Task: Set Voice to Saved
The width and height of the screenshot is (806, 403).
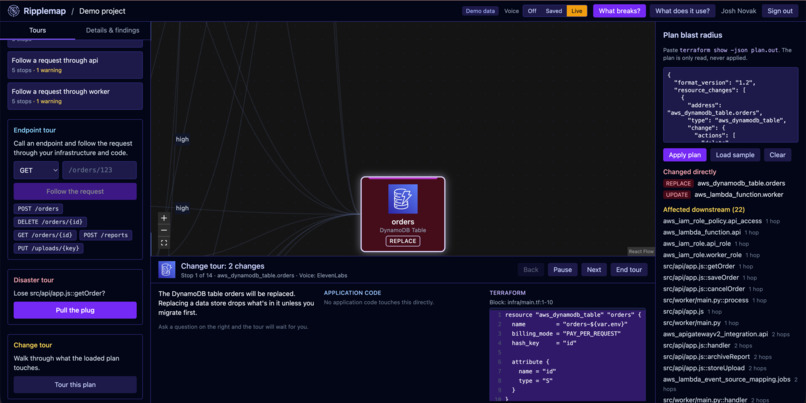Action: pyautogui.click(x=554, y=11)
